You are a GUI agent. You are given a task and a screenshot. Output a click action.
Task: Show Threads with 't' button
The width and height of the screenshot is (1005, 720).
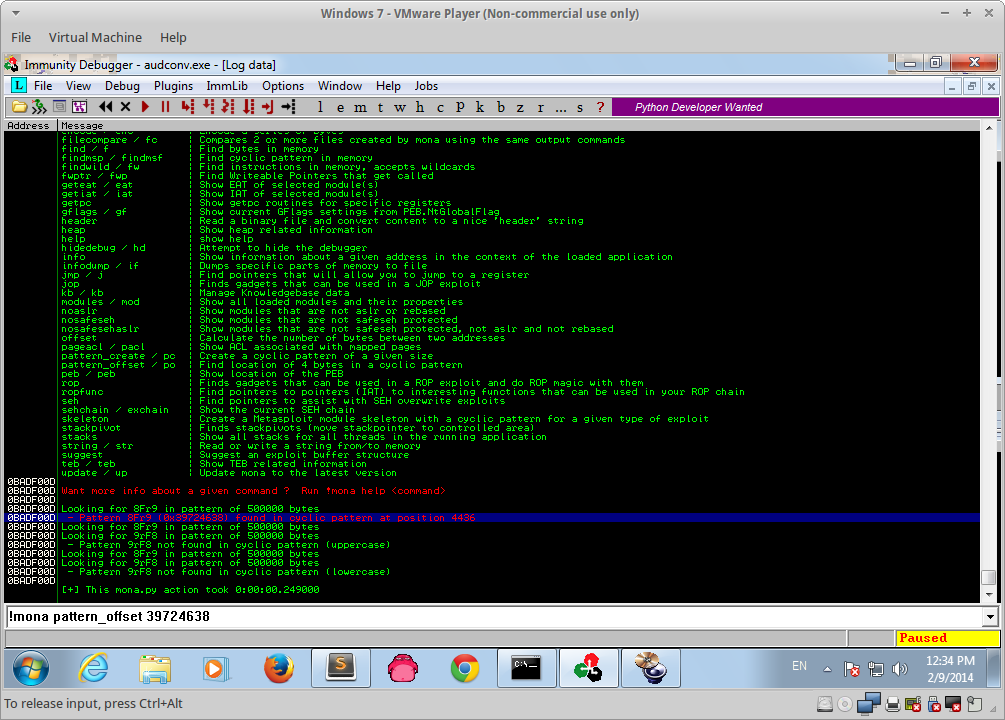[x=380, y=107]
